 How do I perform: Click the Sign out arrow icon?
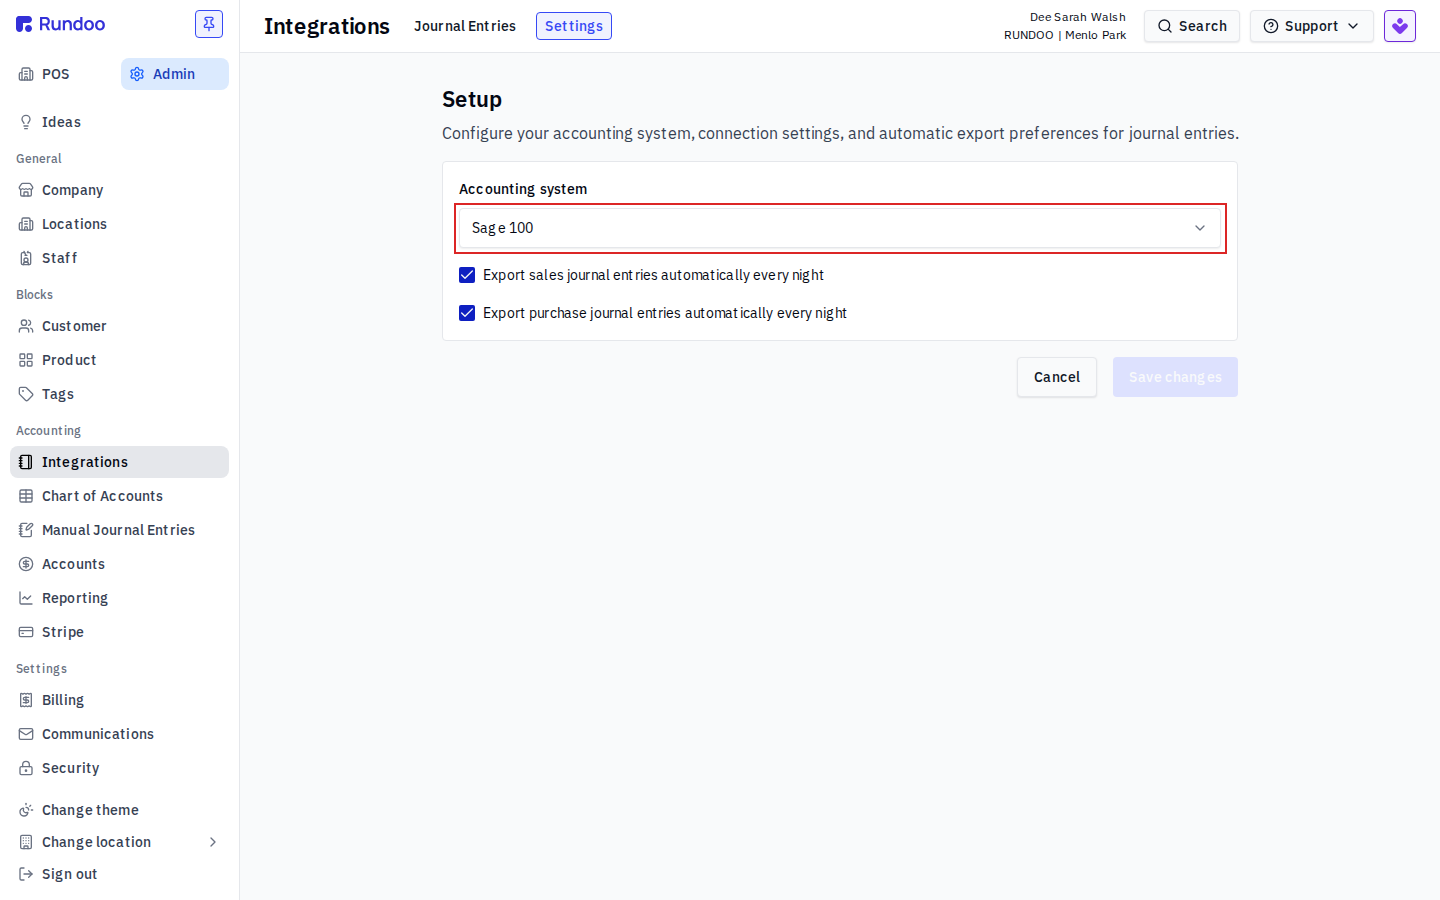coord(26,874)
